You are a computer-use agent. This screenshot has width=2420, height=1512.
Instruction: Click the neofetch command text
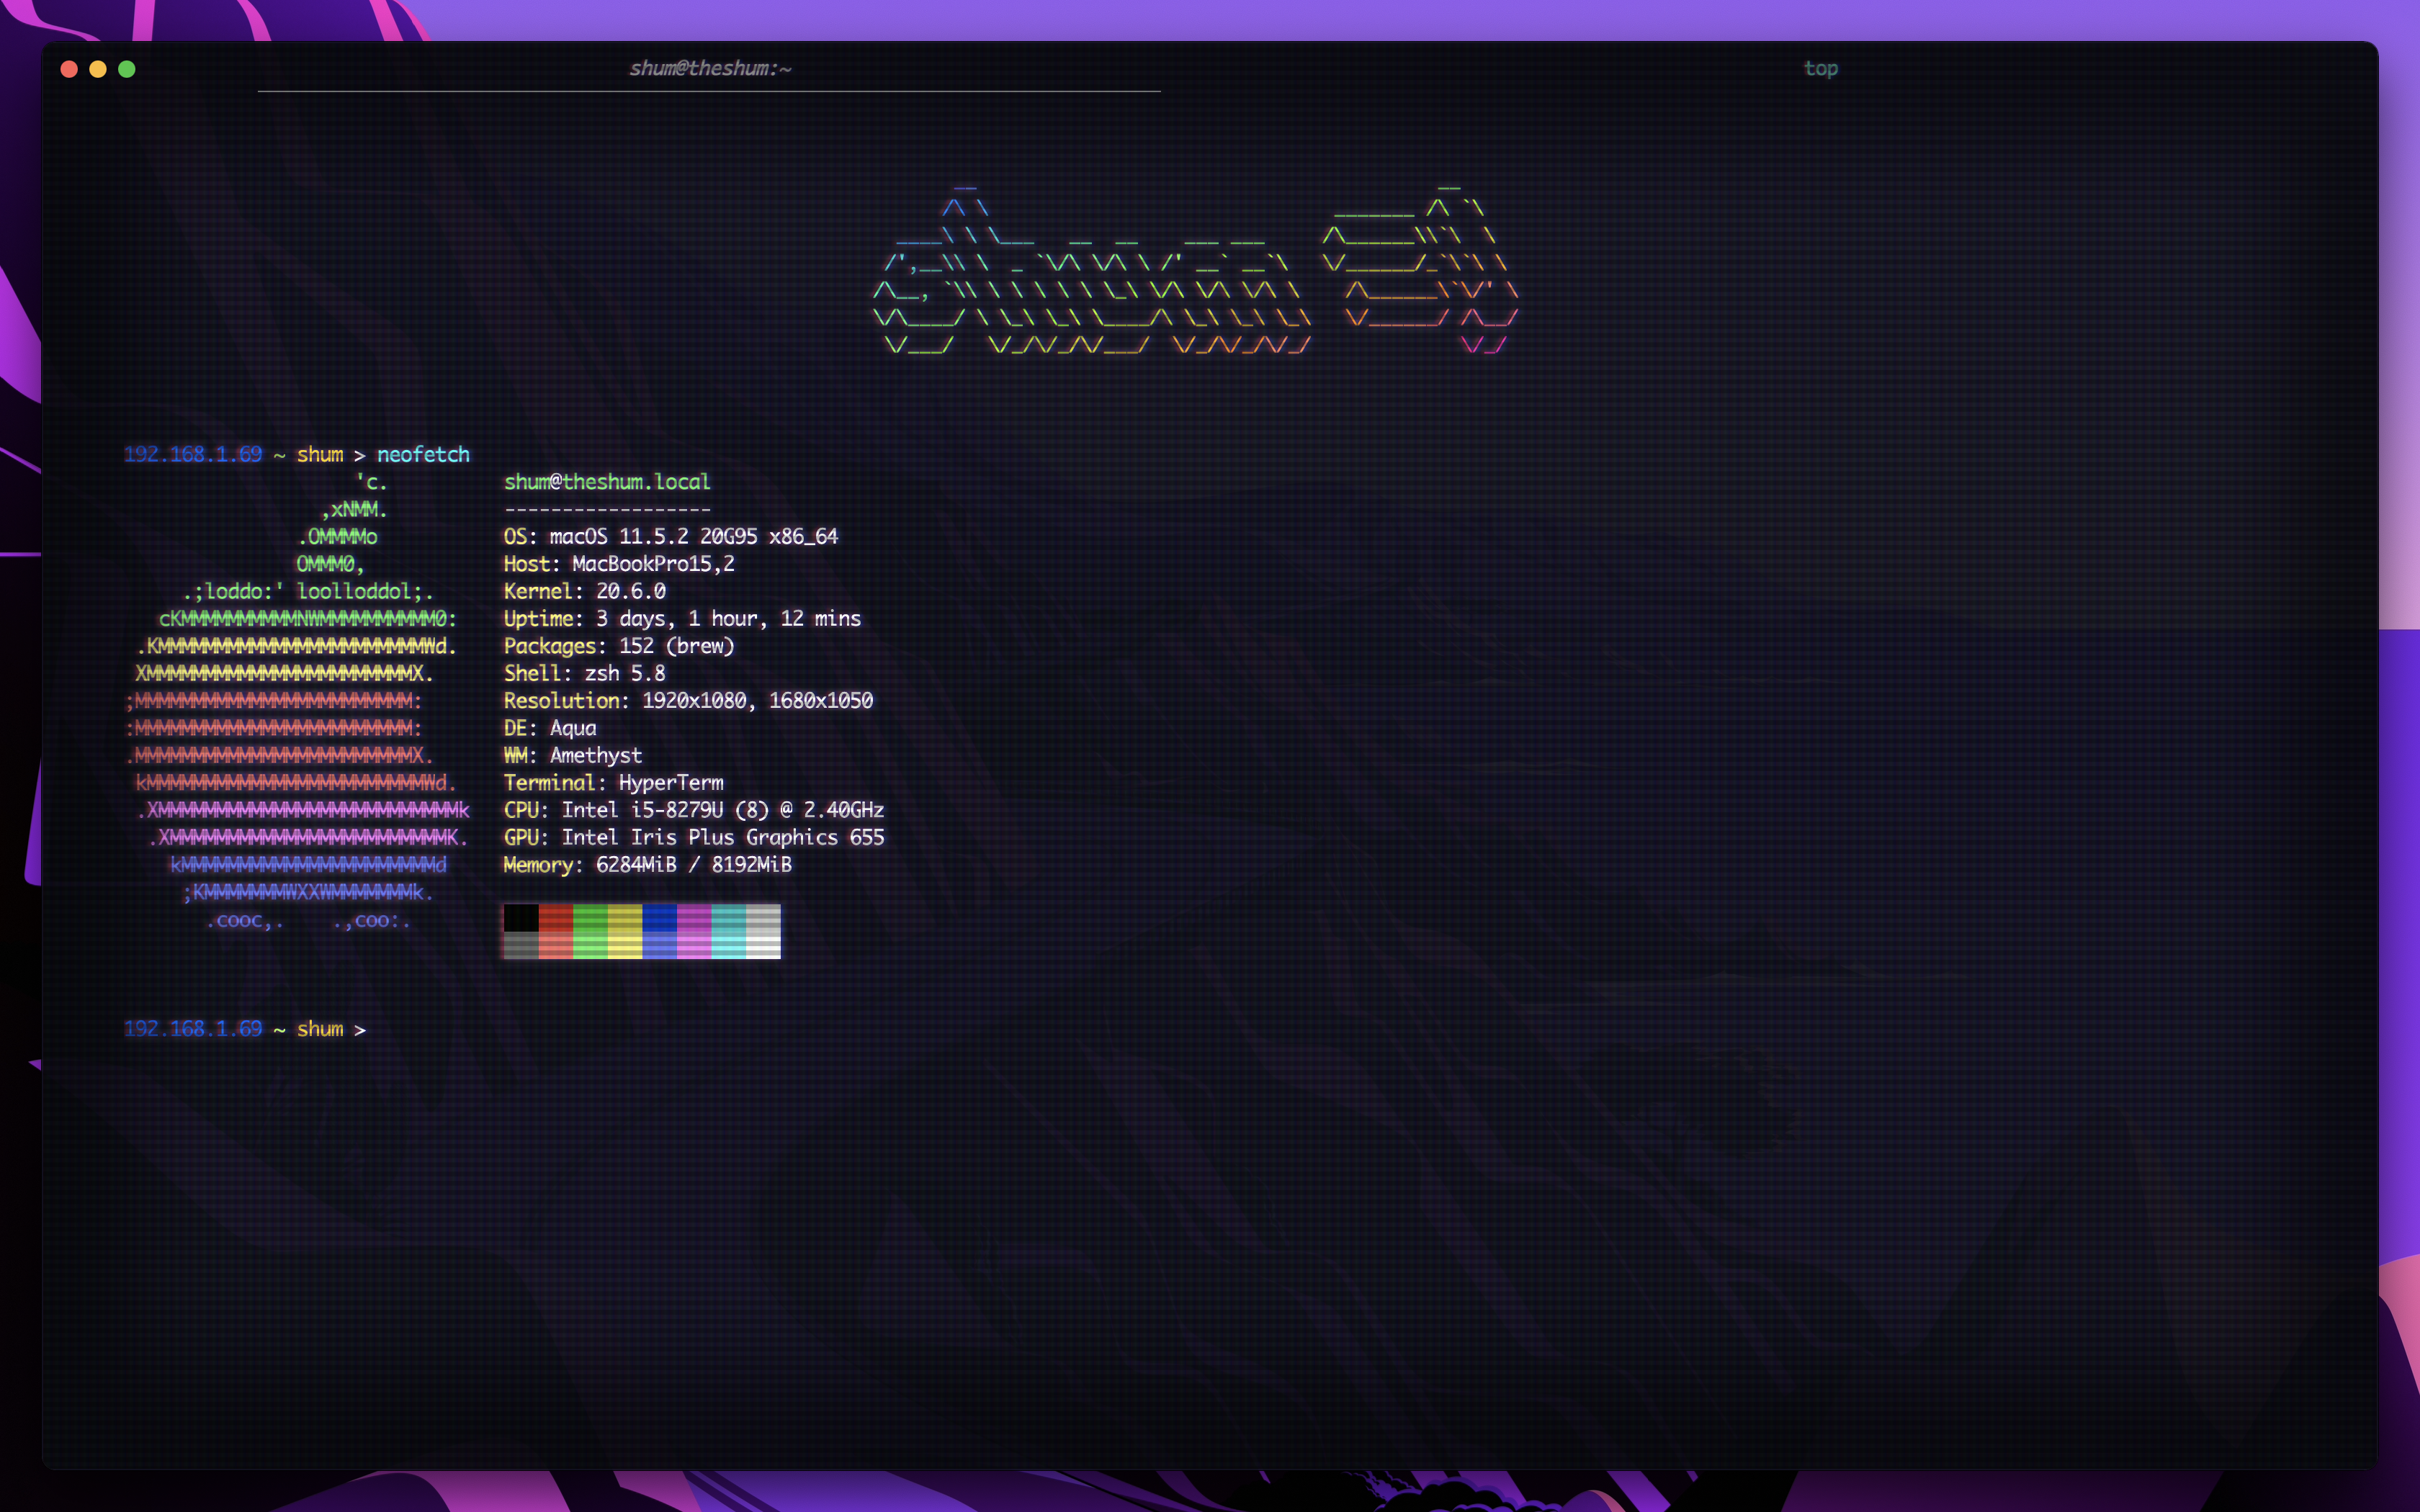(423, 455)
